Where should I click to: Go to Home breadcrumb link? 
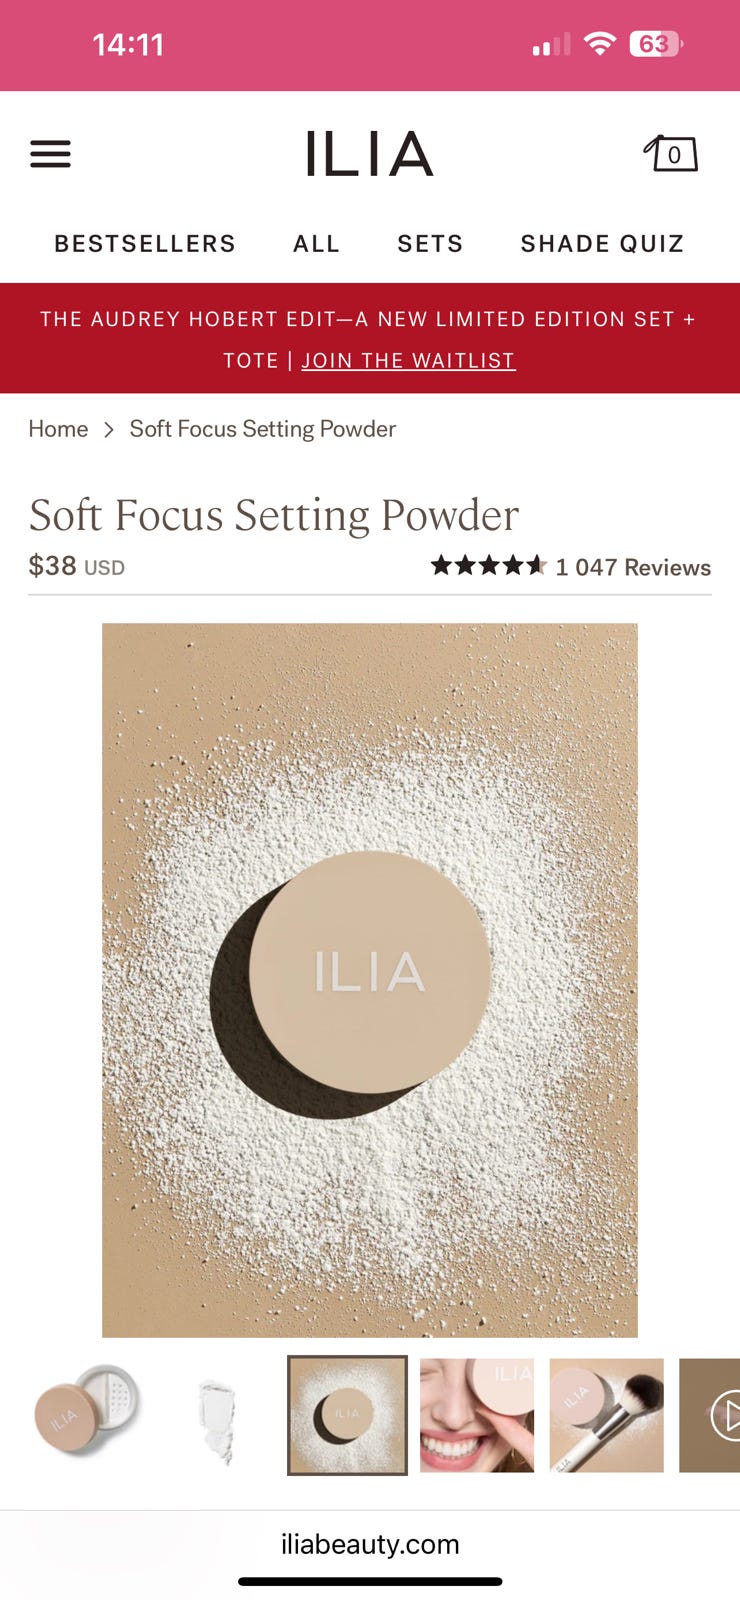pyautogui.click(x=58, y=429)
